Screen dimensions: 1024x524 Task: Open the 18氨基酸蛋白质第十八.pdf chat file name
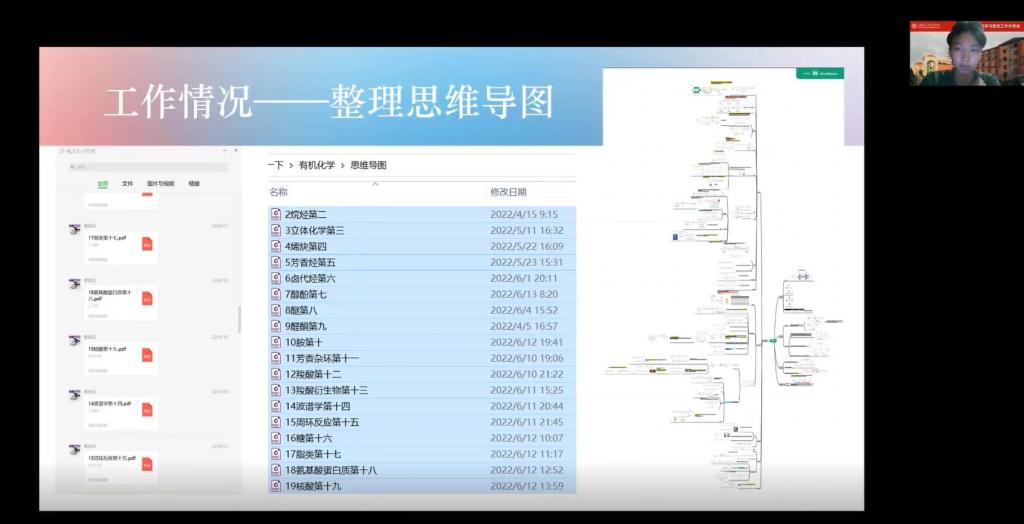[110, 295]
